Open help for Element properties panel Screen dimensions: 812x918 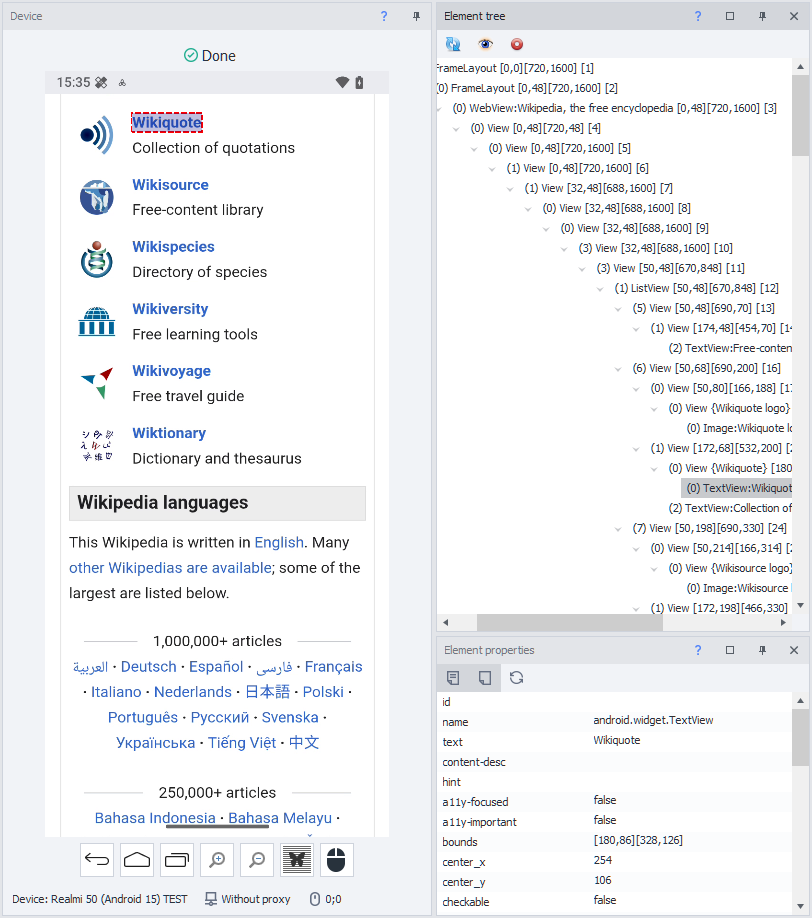tap(698, 650)
